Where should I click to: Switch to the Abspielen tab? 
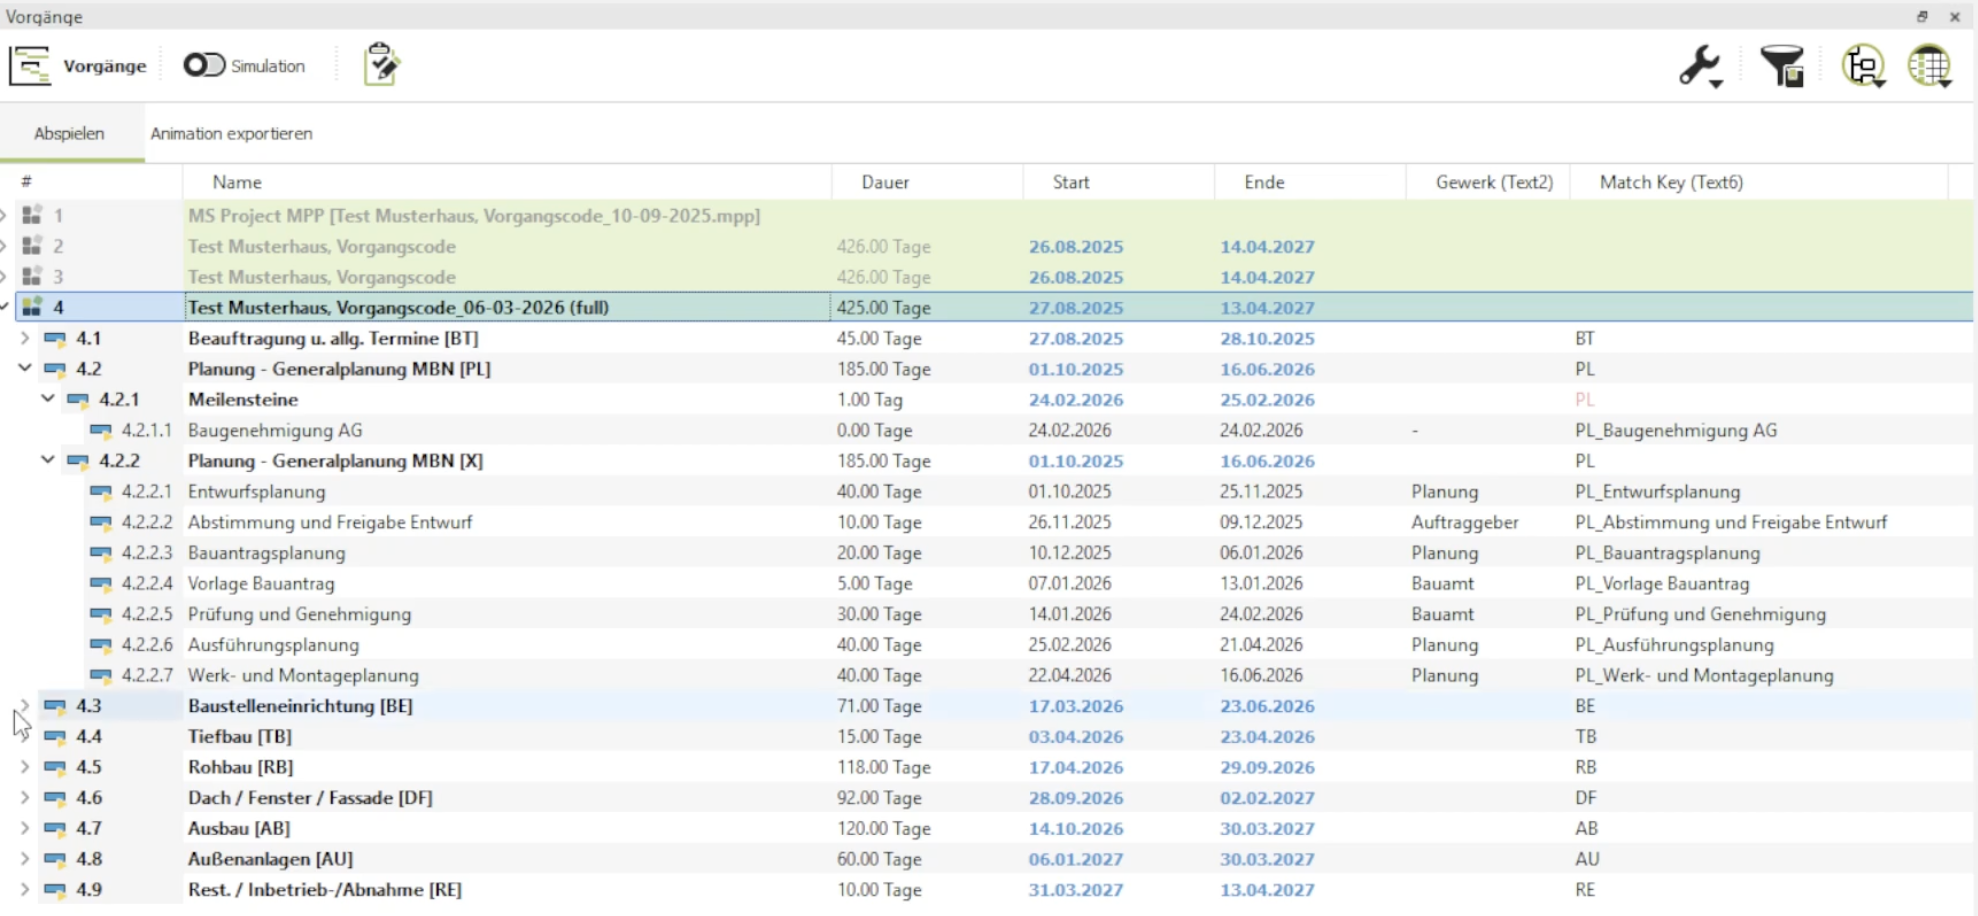coord(69,133)
